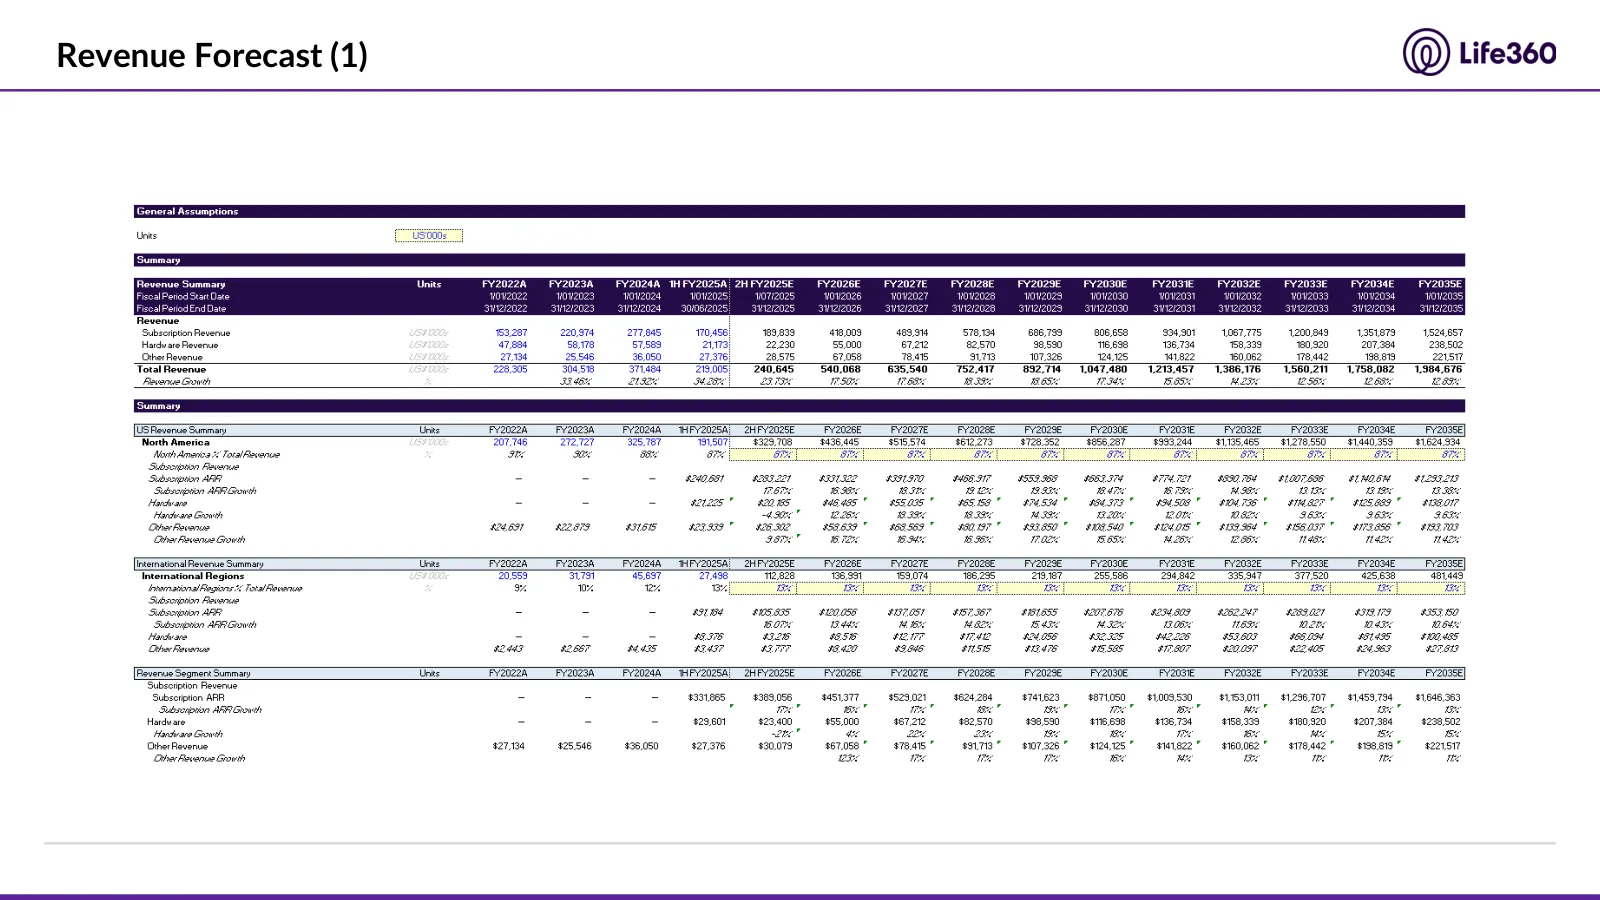Viewport: 1600px width, 900px height.
Task: Select Hardware Revenue value 238,502
Action: (x=1446, y=345)
